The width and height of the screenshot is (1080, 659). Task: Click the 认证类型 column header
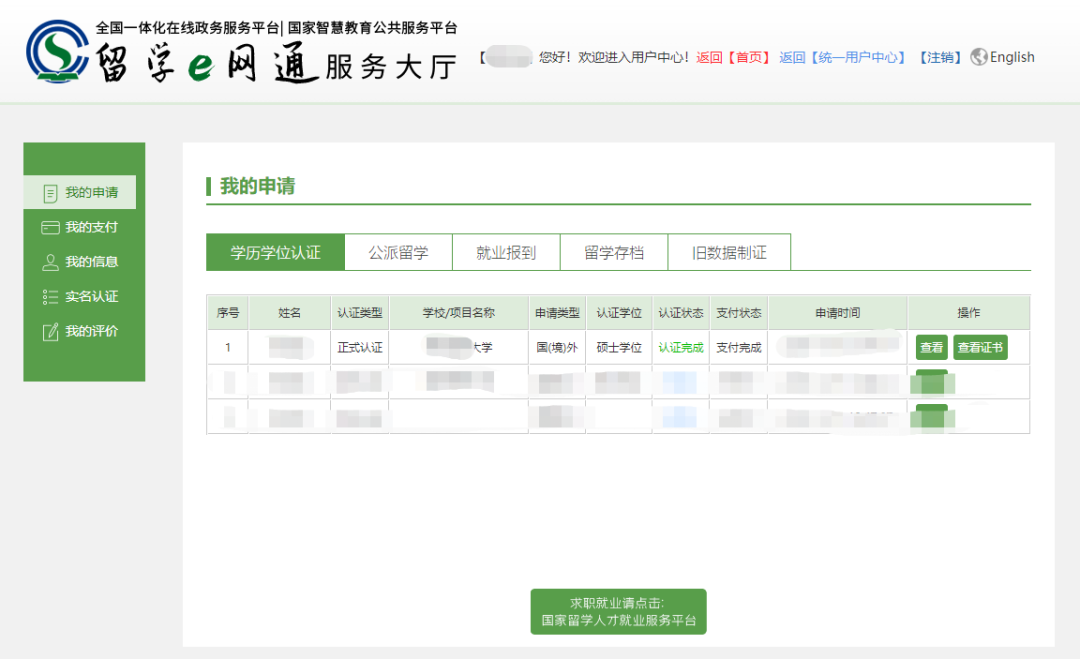360,313
